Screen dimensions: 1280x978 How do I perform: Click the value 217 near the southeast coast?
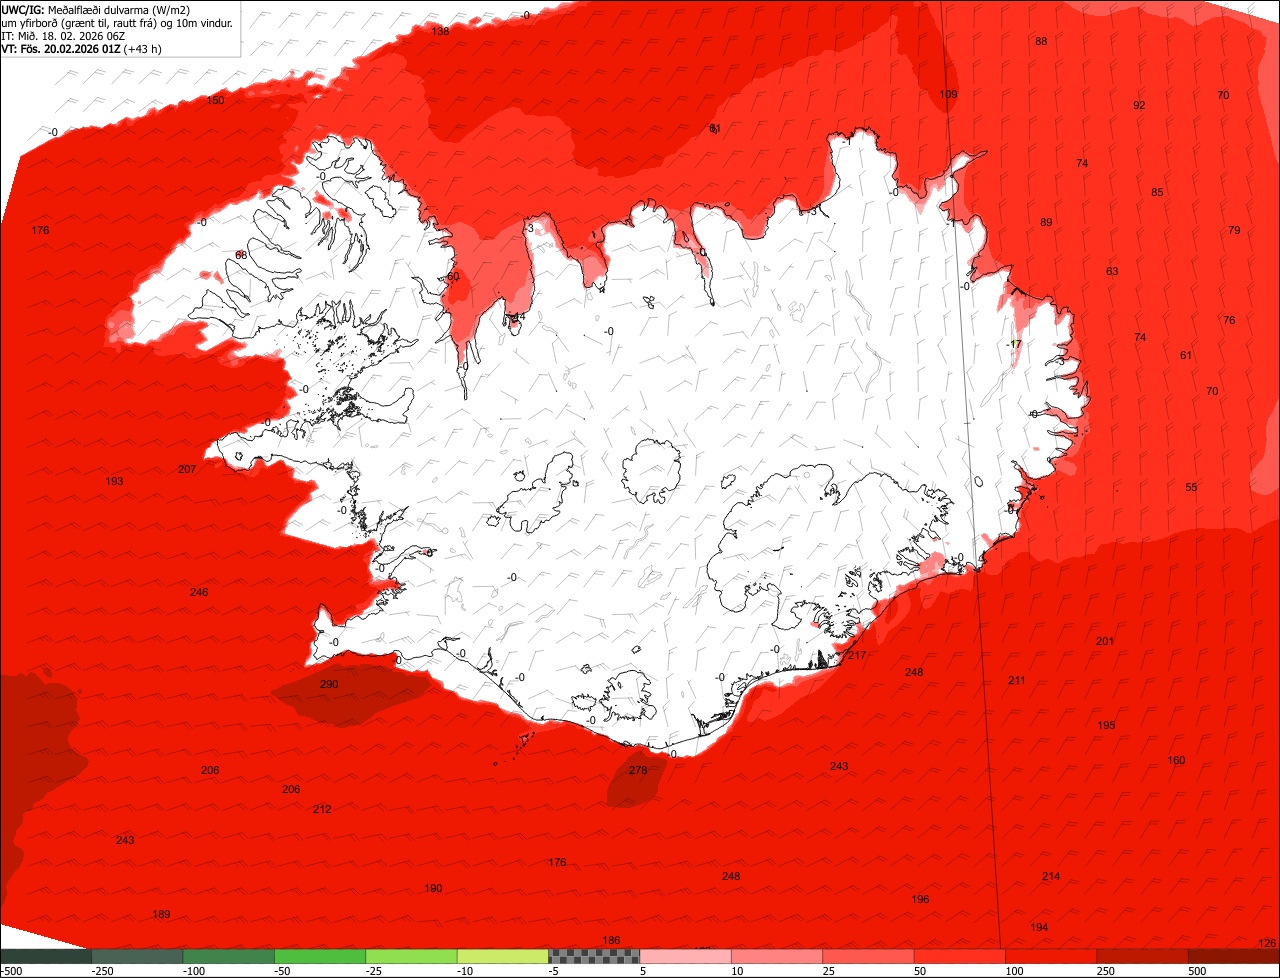point(857,655)
